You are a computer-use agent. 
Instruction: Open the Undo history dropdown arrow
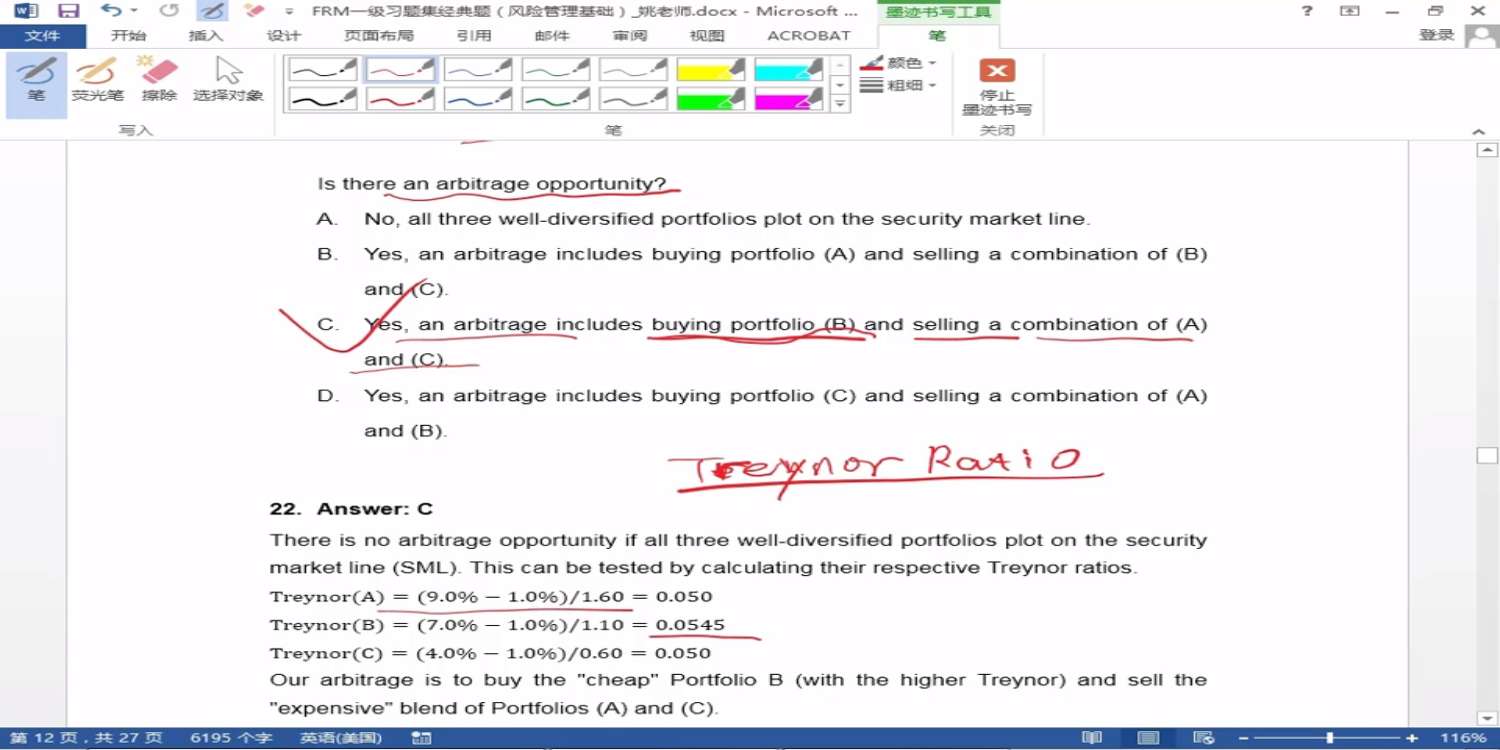pyautogui.click(x=134, y=11)
